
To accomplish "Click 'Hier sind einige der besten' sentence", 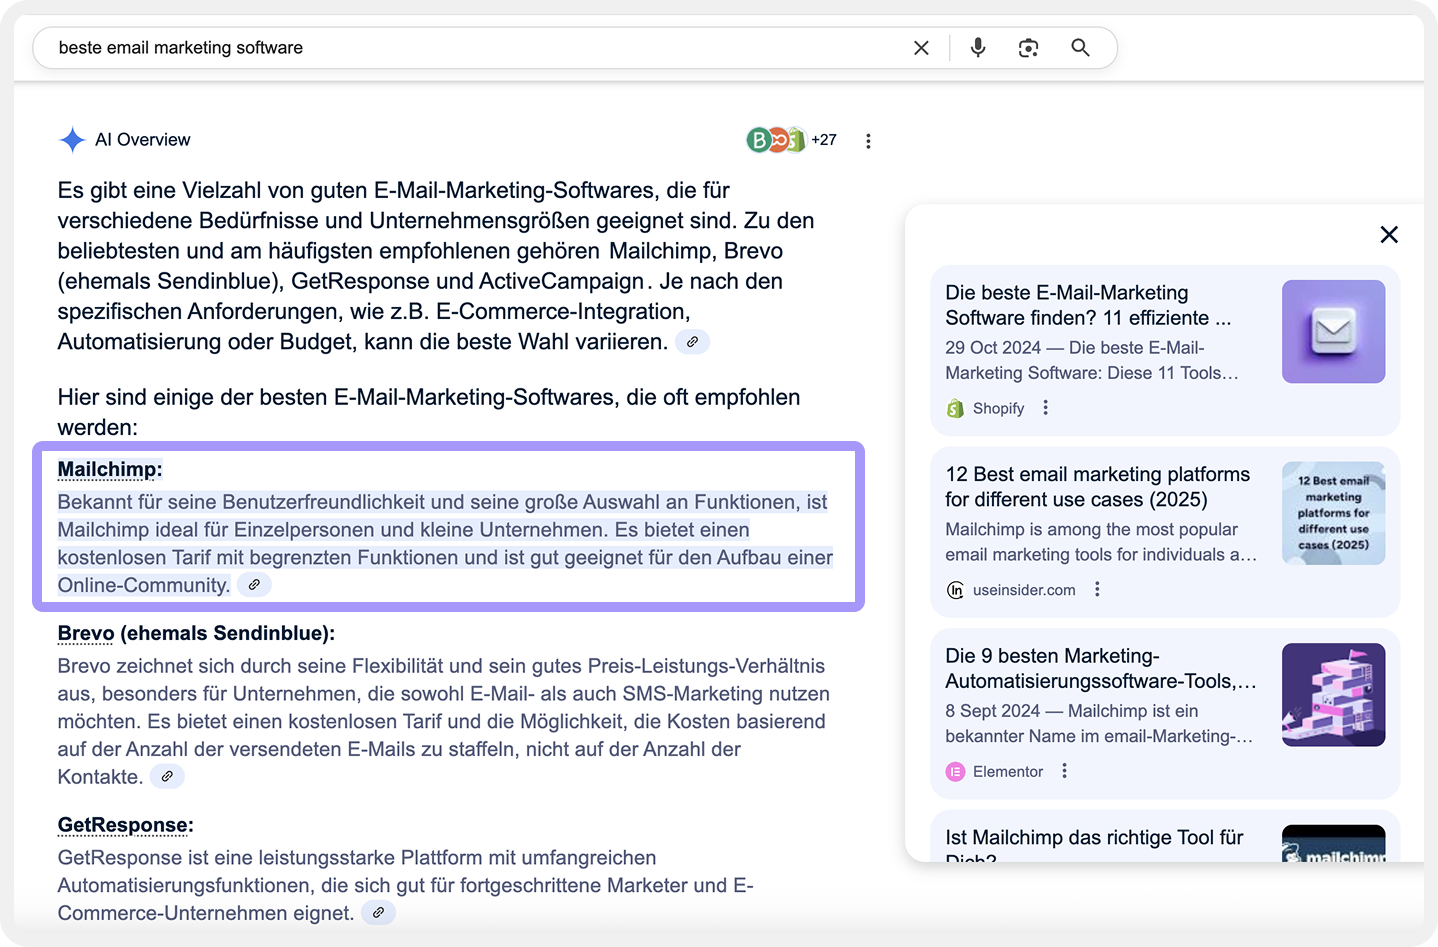I will pos(429,412).
